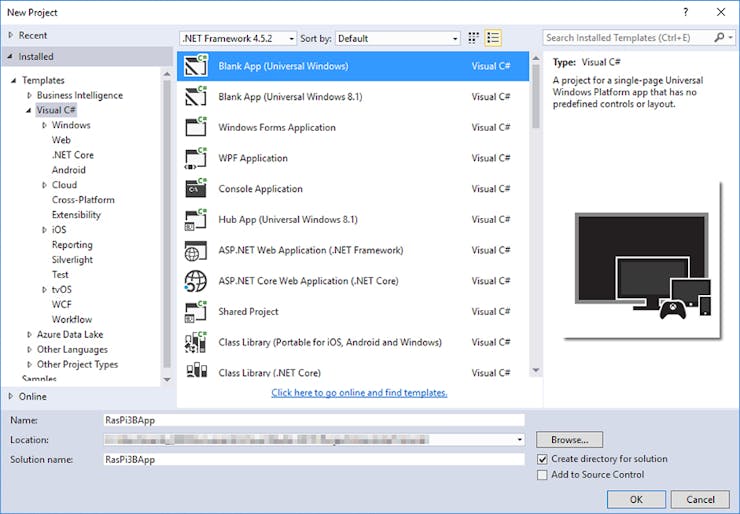This screenshot has height=514, width=740.
Task: Click the Browse... button
Action: pos(570,440)
